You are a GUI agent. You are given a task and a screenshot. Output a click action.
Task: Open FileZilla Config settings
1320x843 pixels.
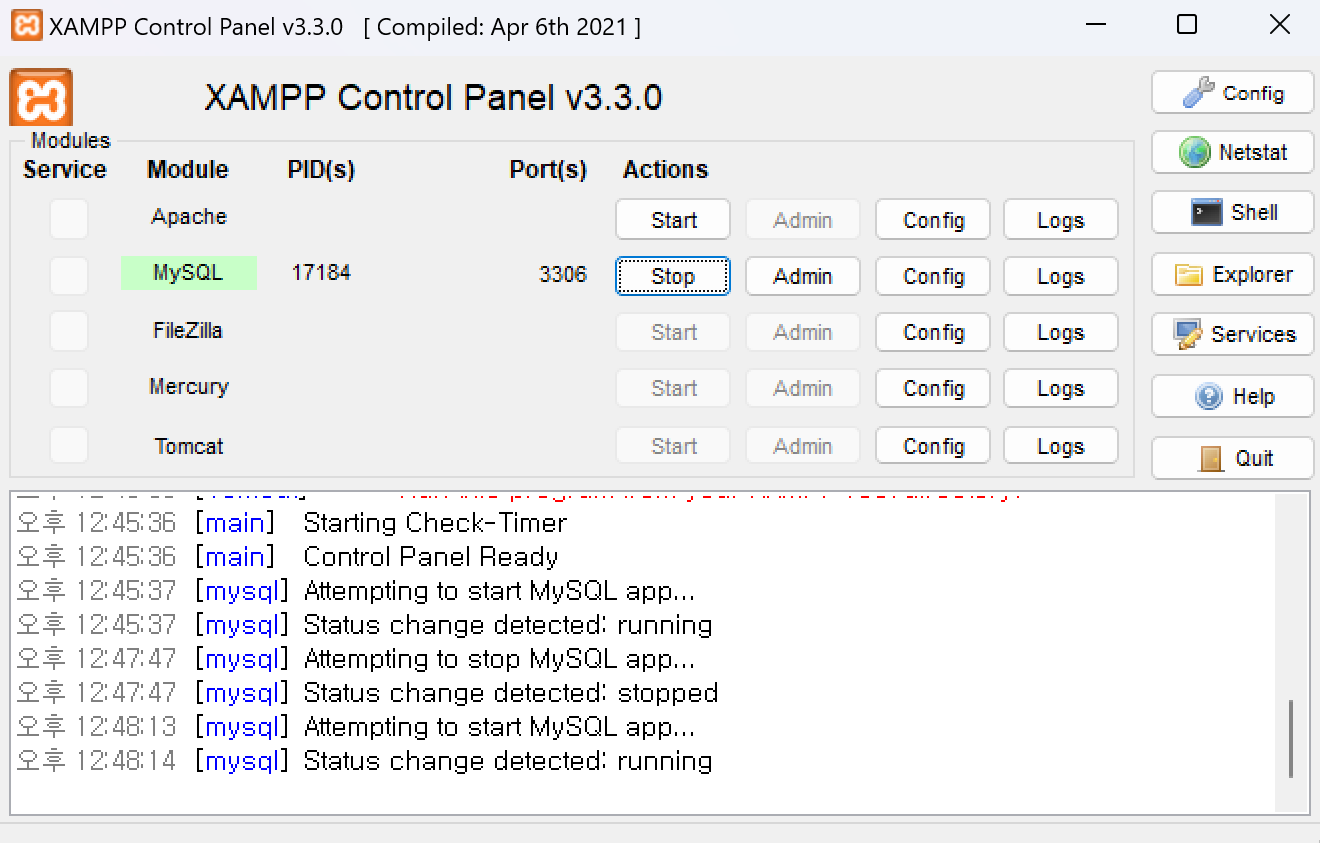tap(932, 332)
